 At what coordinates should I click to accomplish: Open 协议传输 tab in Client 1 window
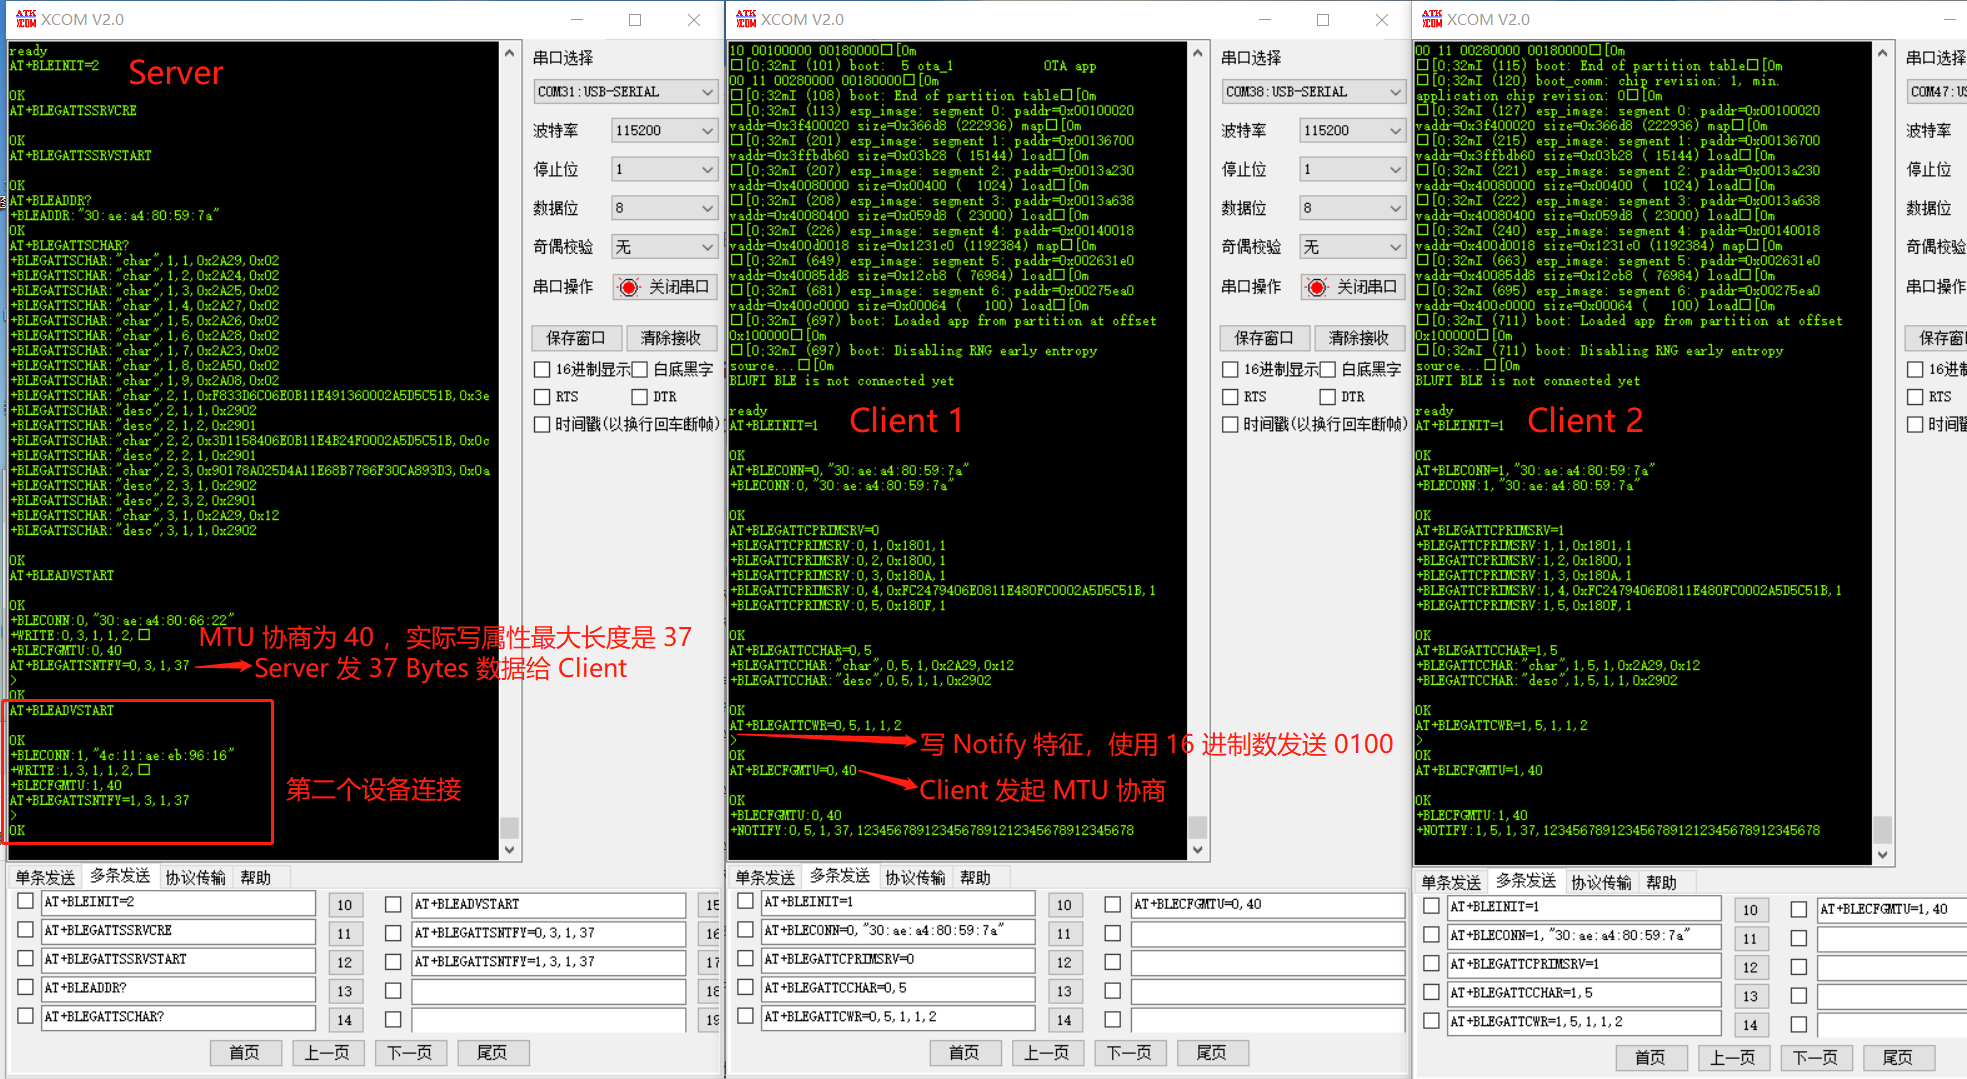click(x=915, y=877)
